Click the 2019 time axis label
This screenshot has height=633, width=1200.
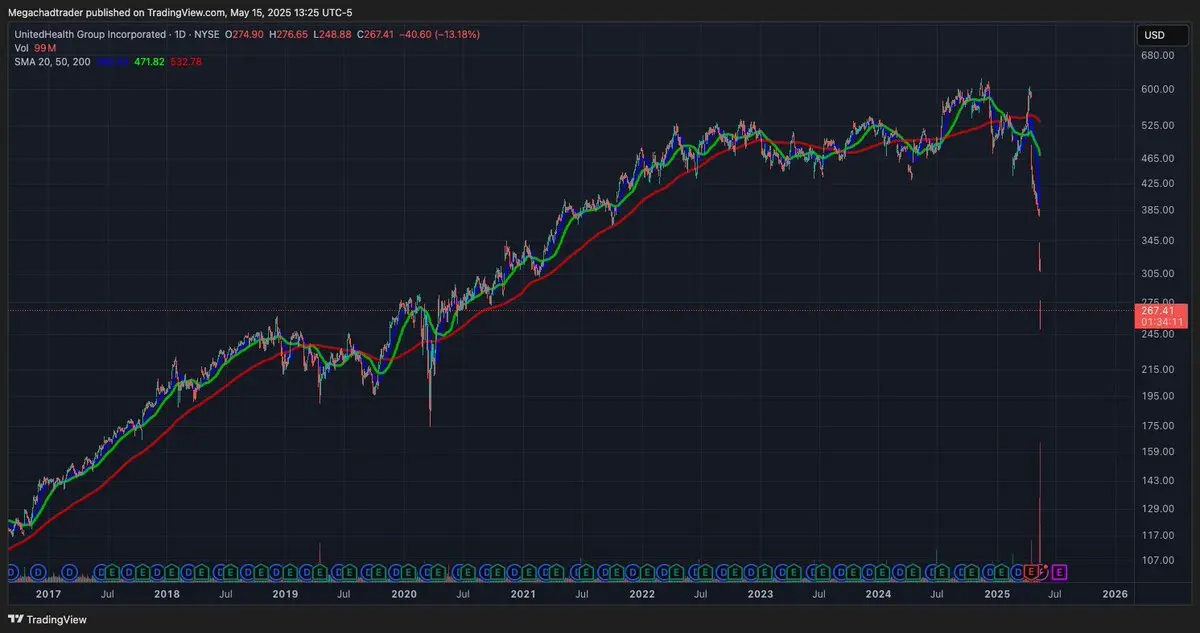pos(285,594)
